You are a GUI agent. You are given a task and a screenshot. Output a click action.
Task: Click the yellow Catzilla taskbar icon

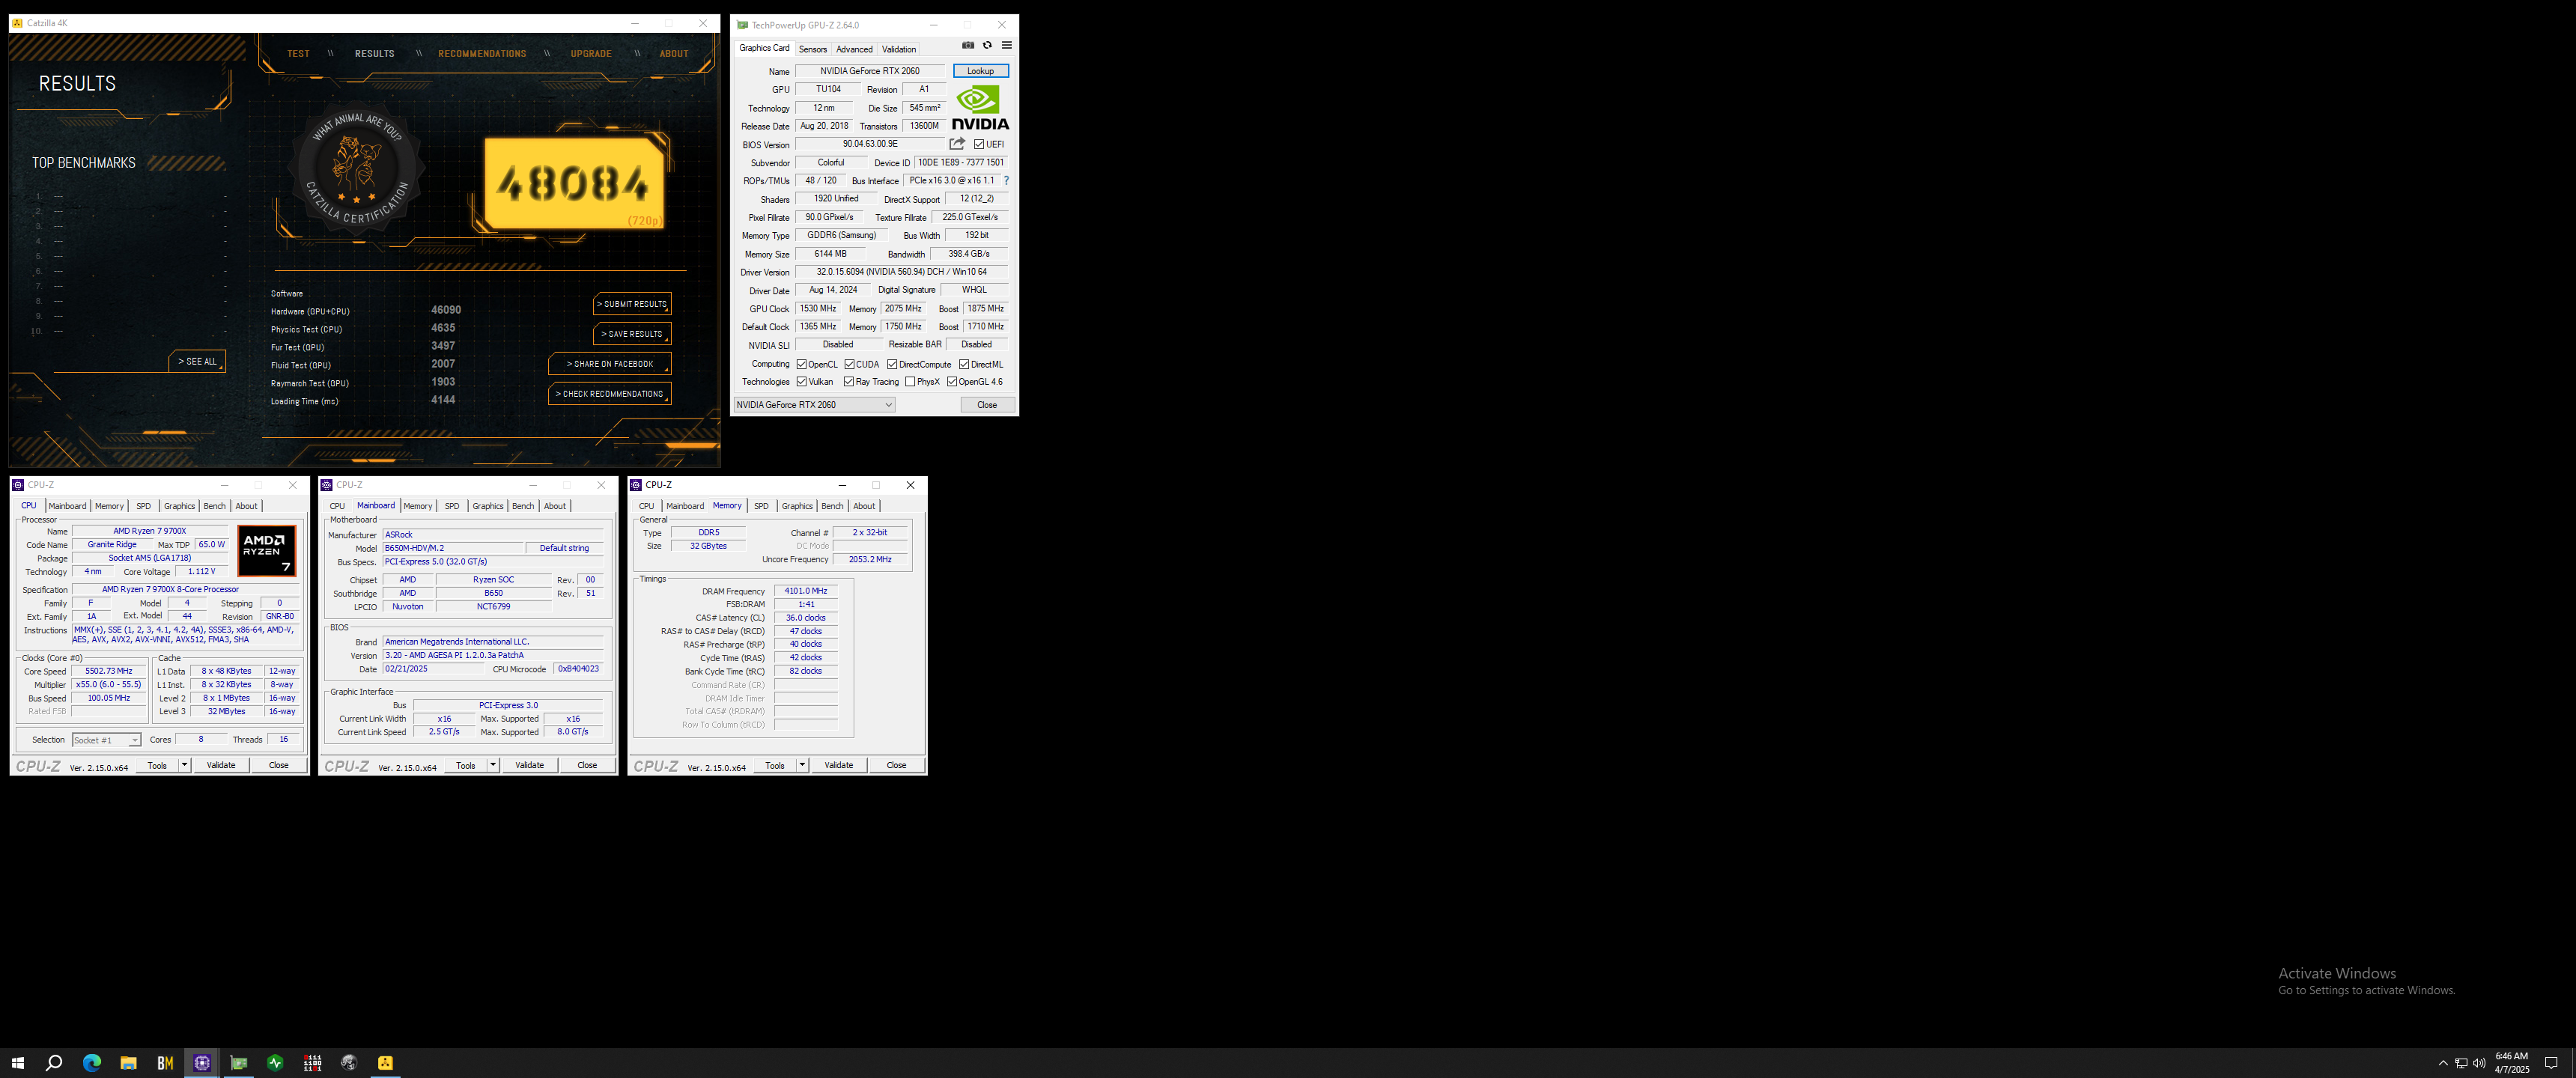pyautogui.click(x=386, y=1062)
